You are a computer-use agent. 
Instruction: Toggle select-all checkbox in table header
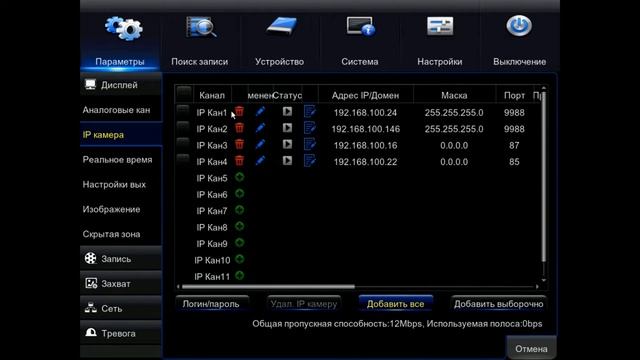[x=184, y=93]
